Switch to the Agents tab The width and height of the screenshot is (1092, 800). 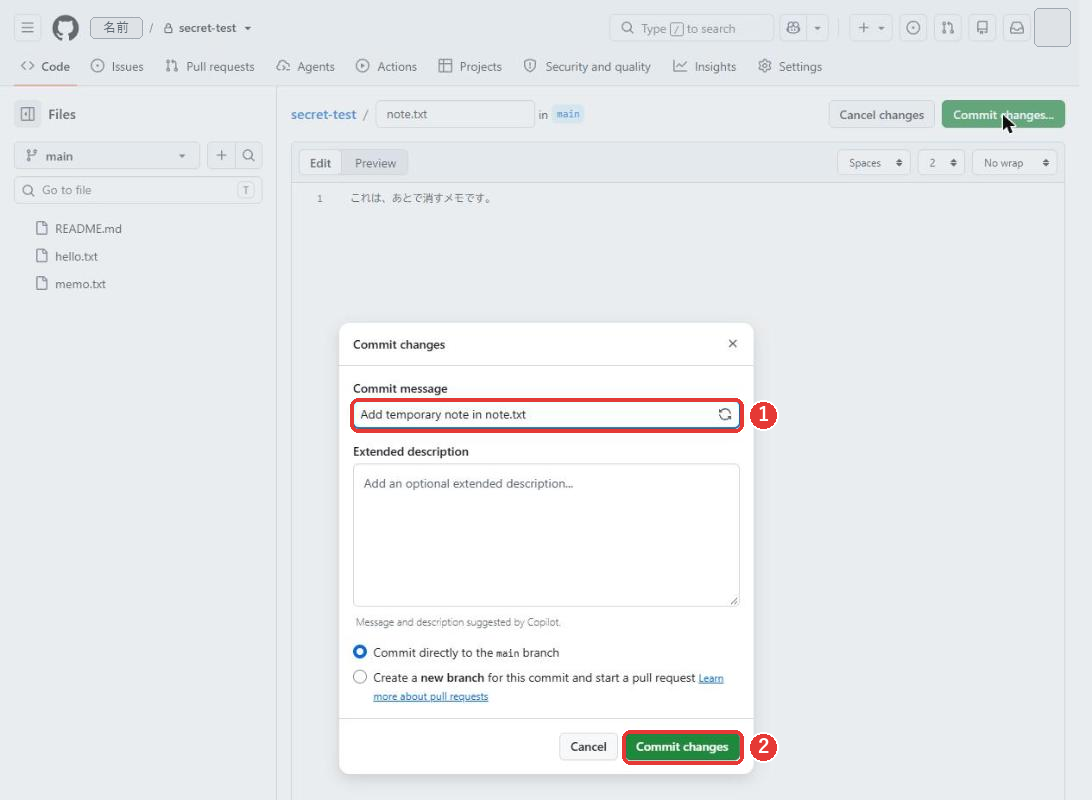306,66
